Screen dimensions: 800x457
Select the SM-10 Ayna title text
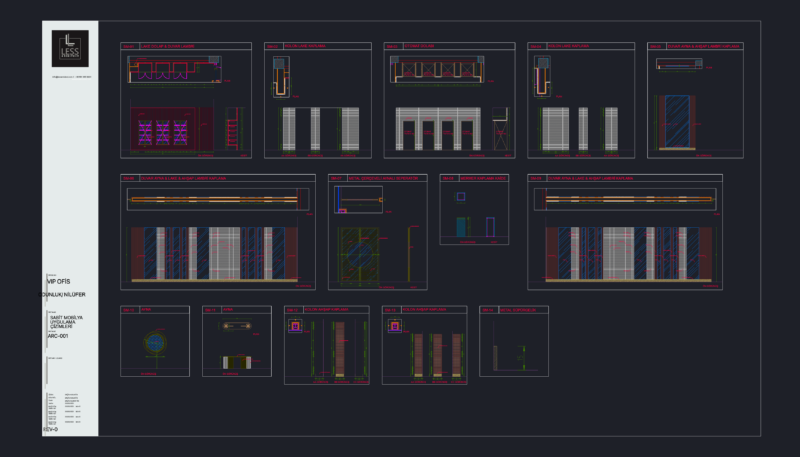[146, 310]
